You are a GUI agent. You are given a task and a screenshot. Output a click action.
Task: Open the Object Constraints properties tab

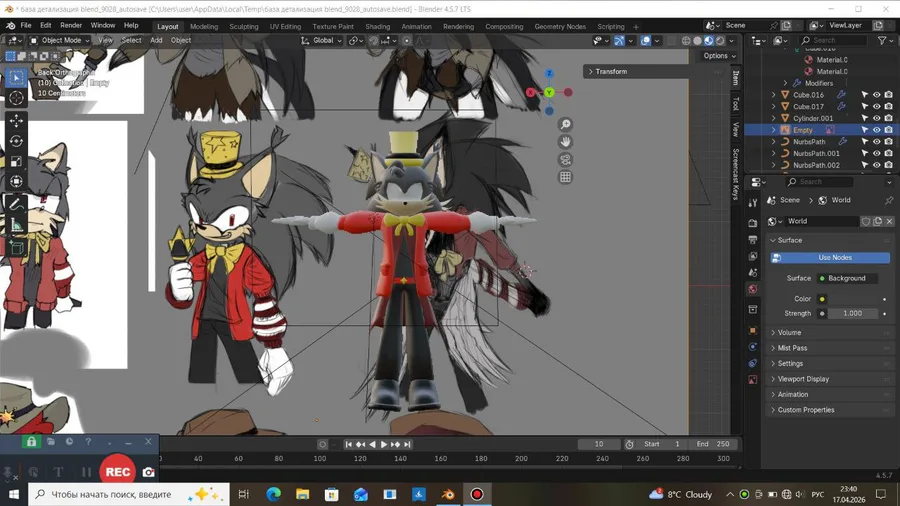[x=752, y=363]
